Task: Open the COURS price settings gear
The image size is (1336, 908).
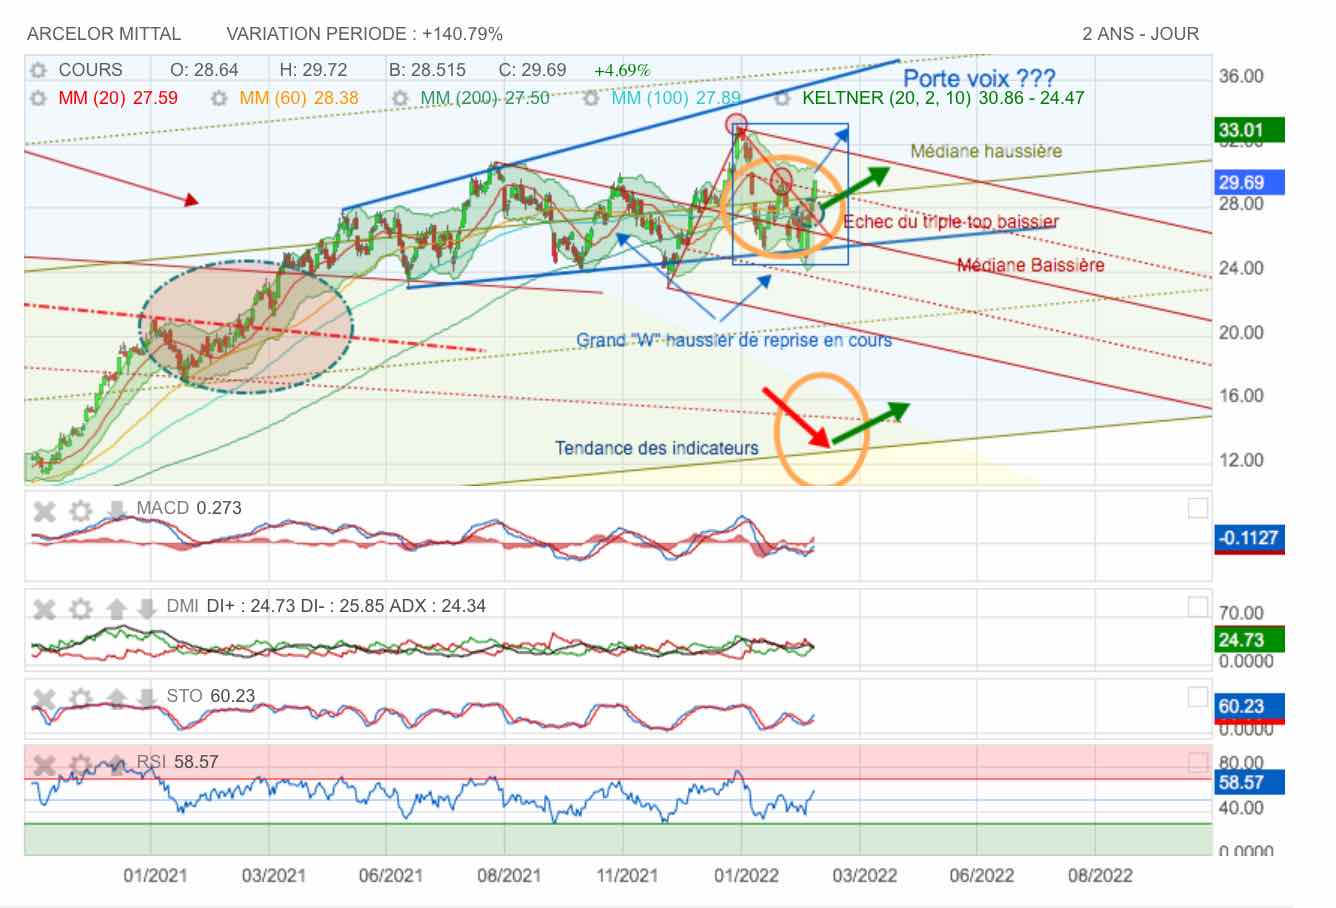Action: [x=38, y=70]
